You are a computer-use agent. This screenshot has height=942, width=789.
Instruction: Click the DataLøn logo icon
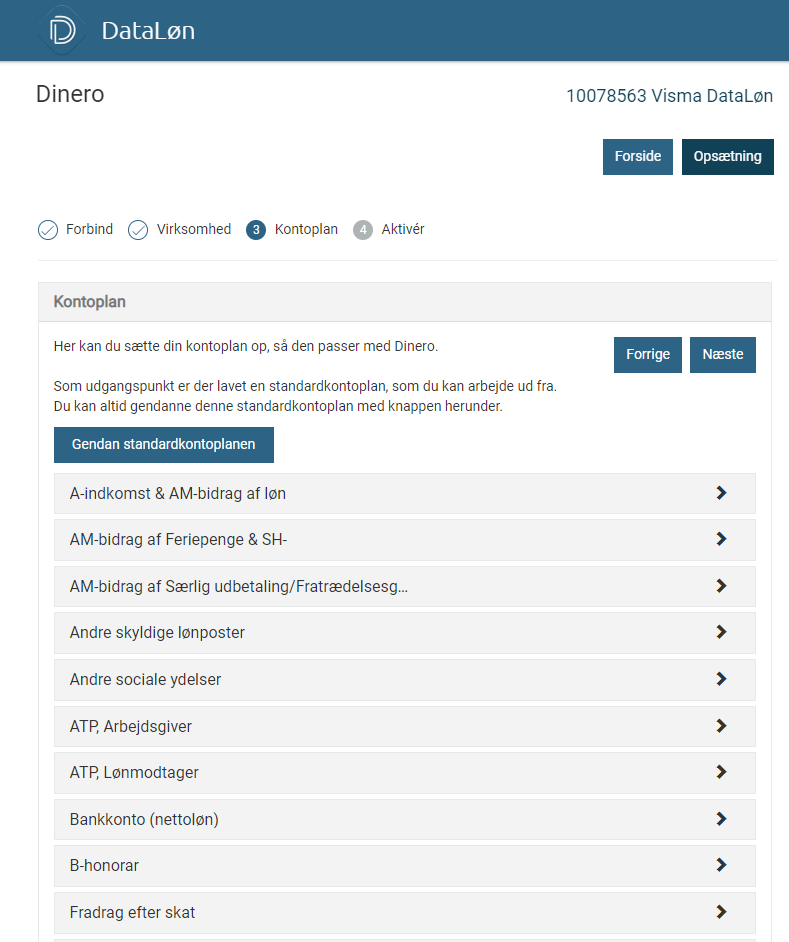tap(62, 30)
